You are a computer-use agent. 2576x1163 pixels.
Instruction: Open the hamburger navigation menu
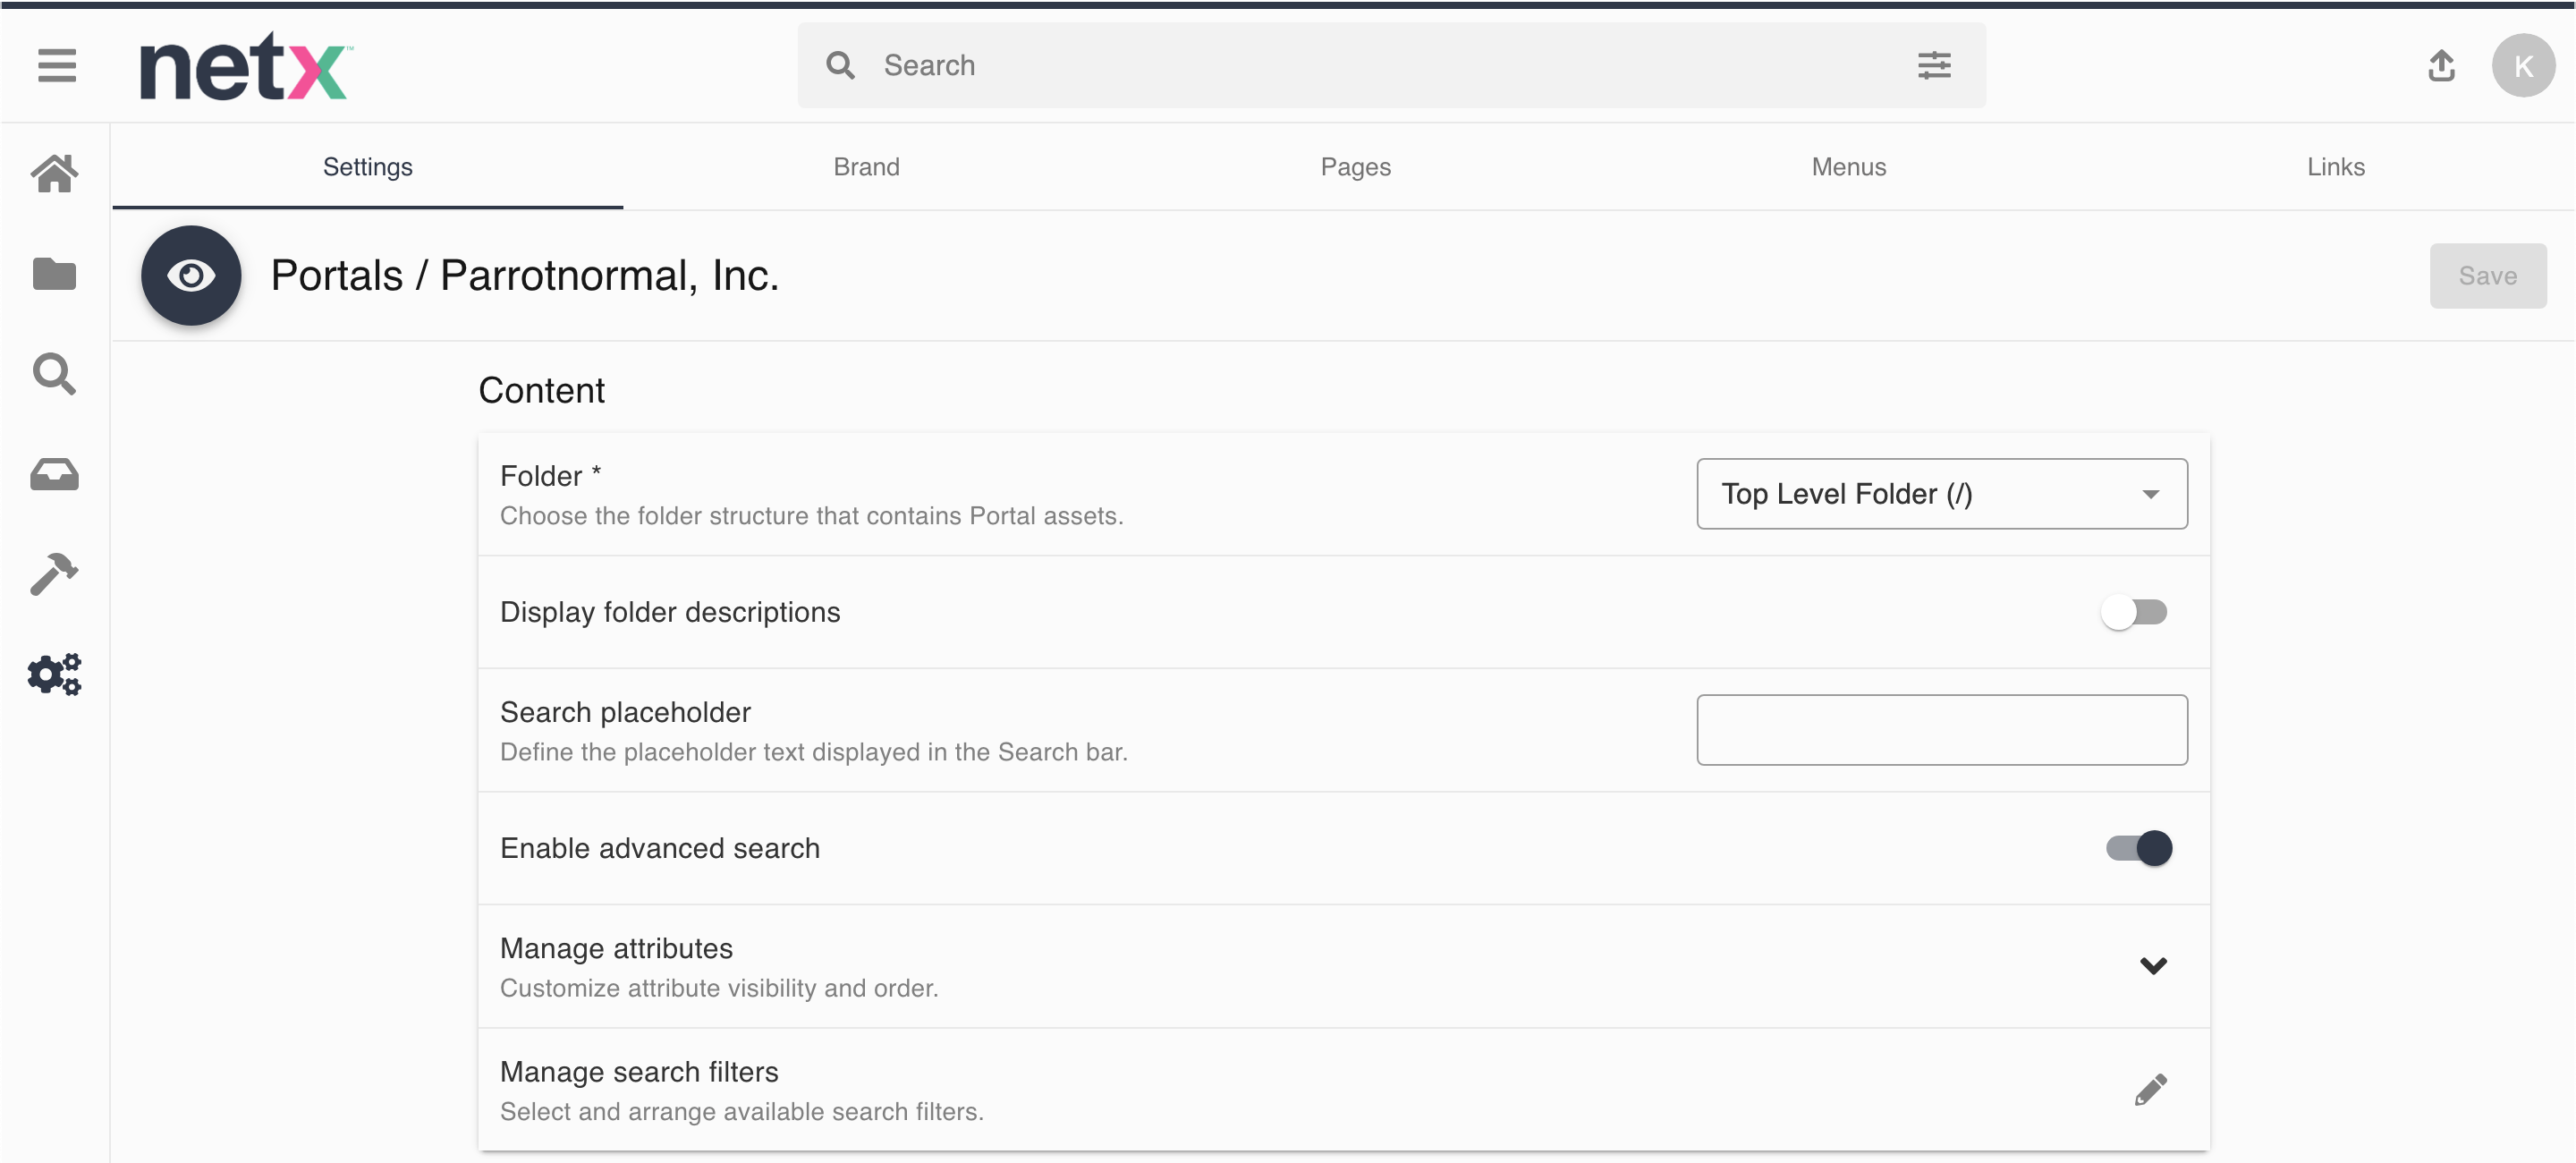pyautogui.click(x=57, y=66)
